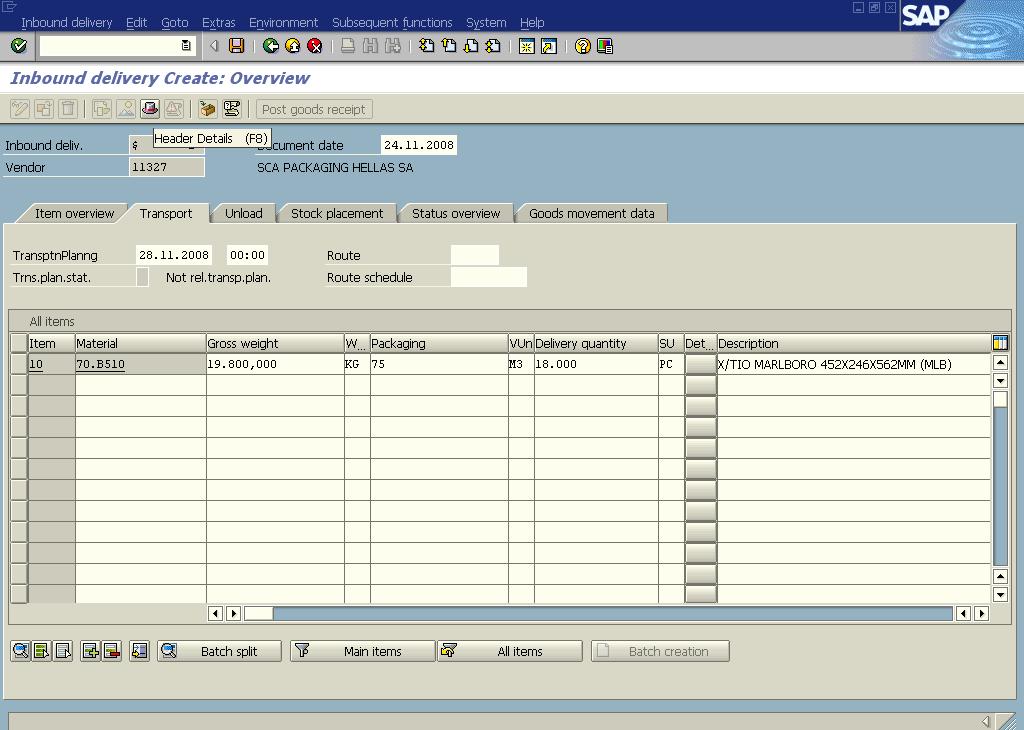1024x730 pixels.
Task: Click the Delivery quantity cell 18.000
Action: pos(596,364)
